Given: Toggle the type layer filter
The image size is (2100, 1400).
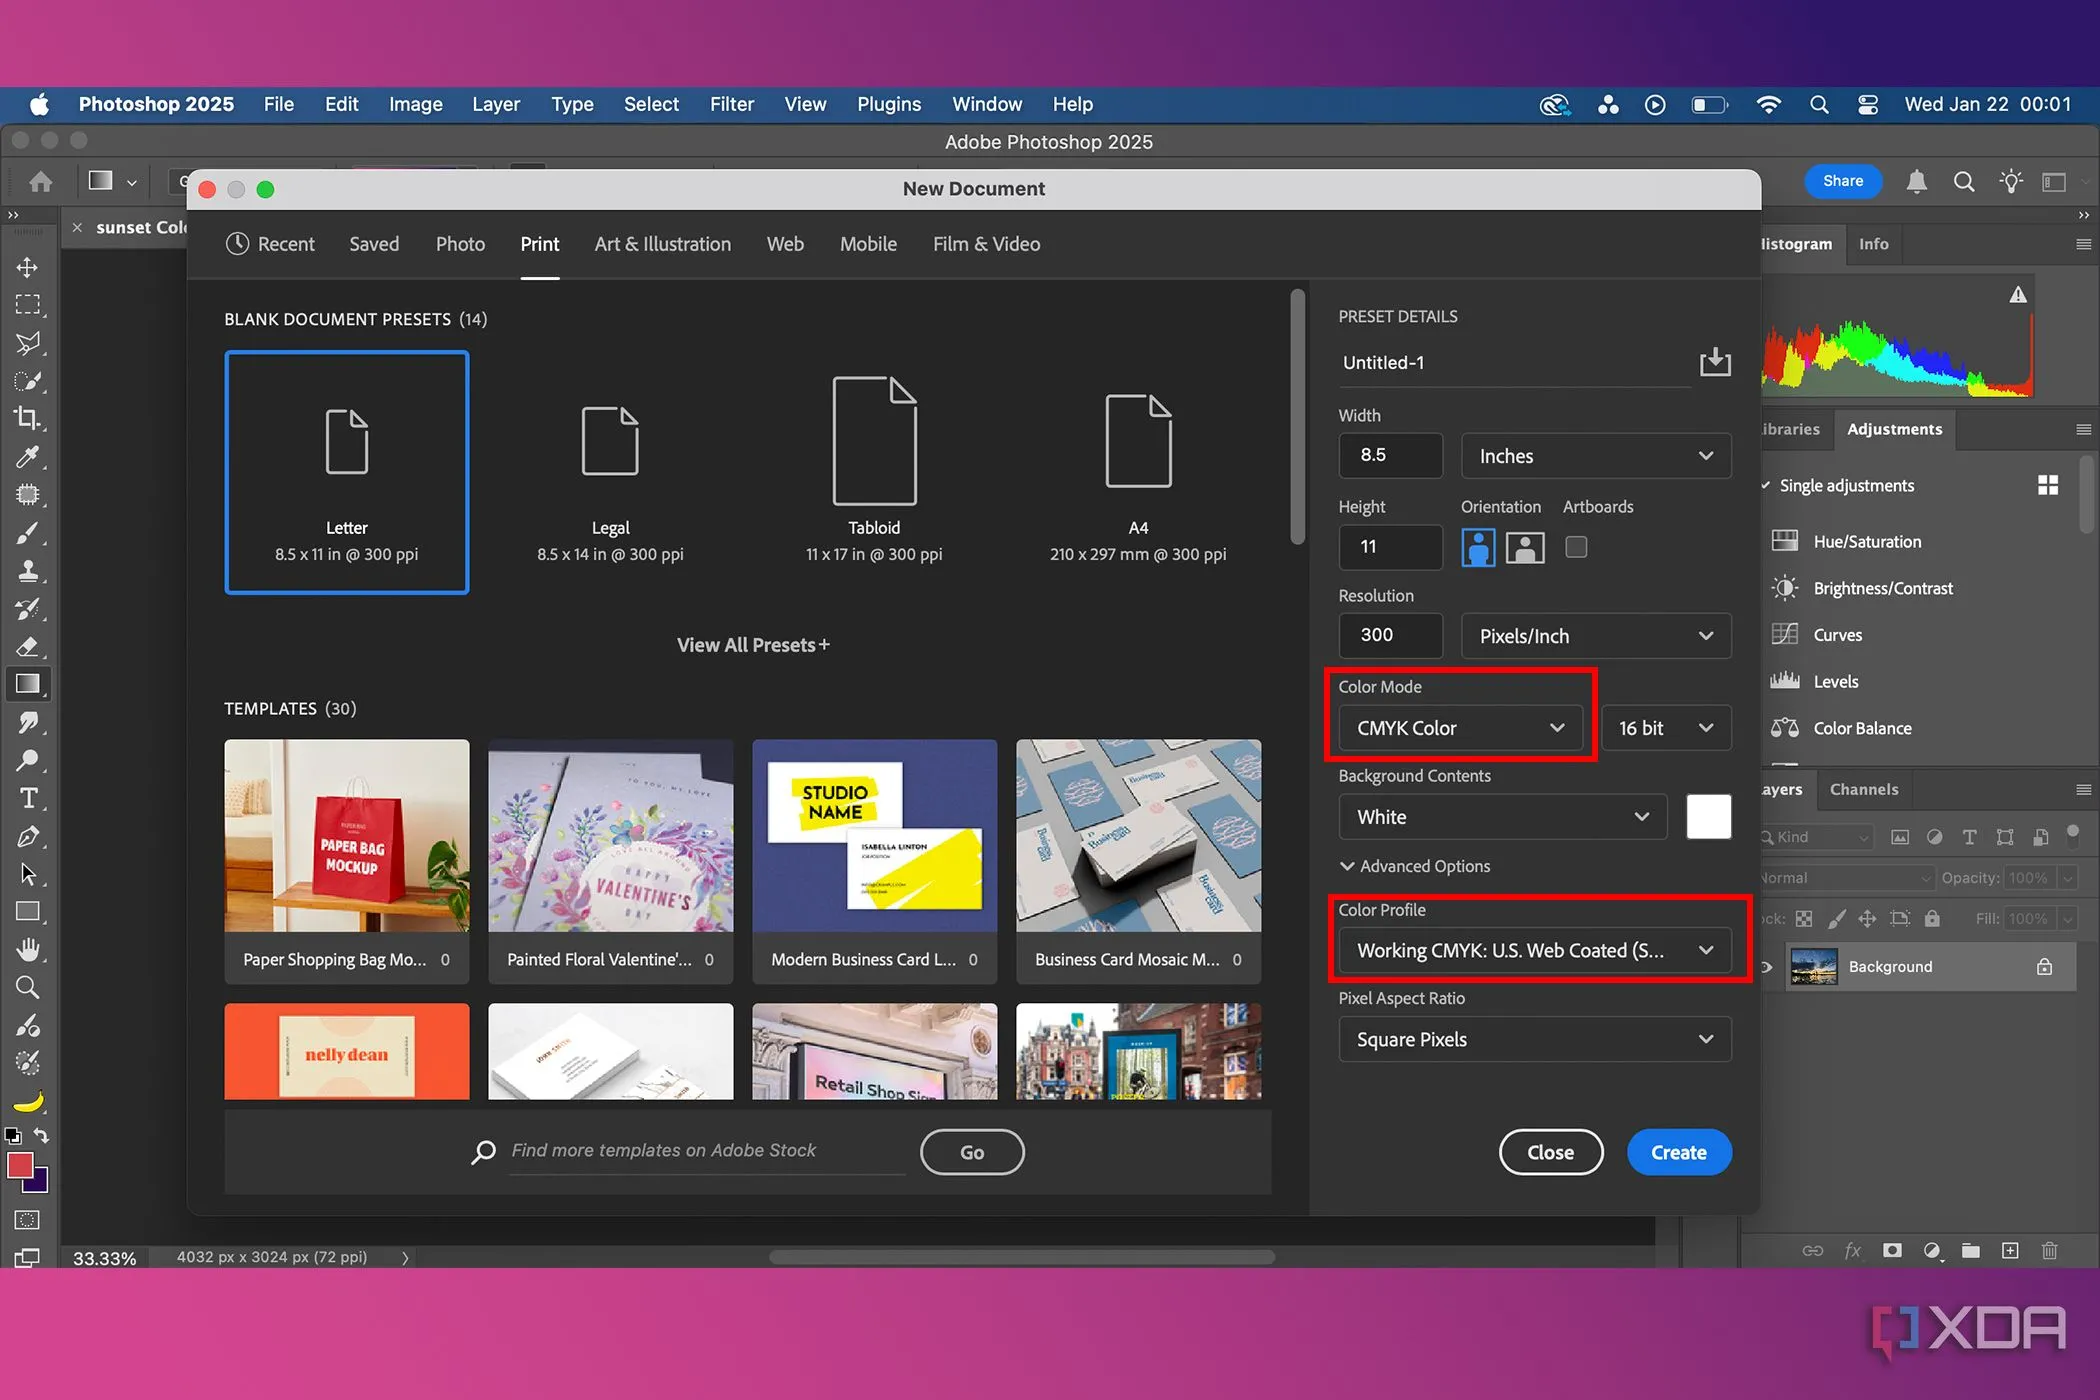Looking at the screenshot, I should click(1969, 837).
